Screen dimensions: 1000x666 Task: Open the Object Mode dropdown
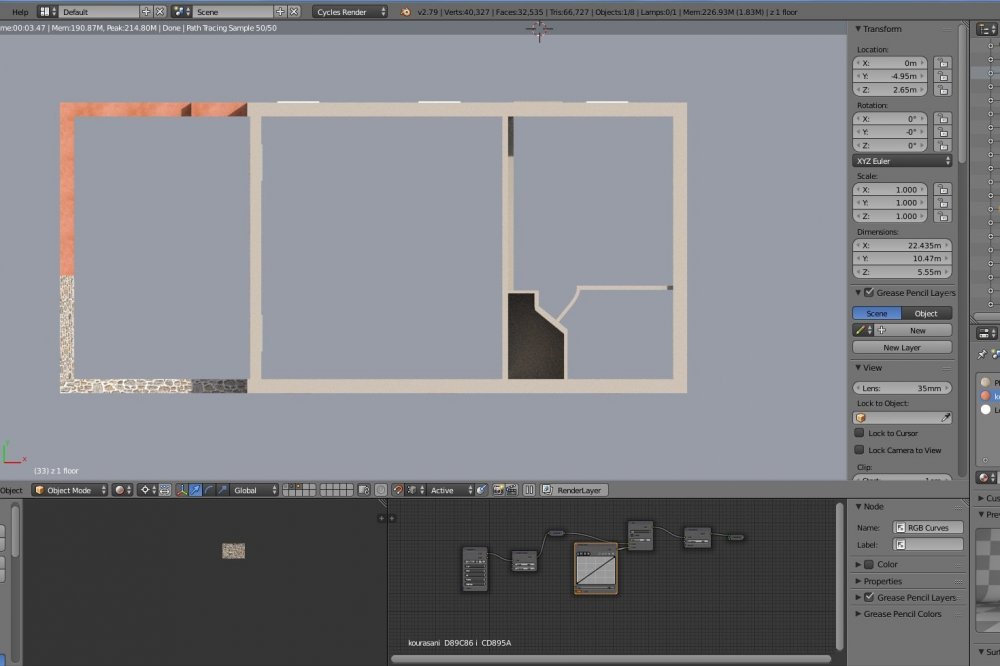[x=70, y=490]
